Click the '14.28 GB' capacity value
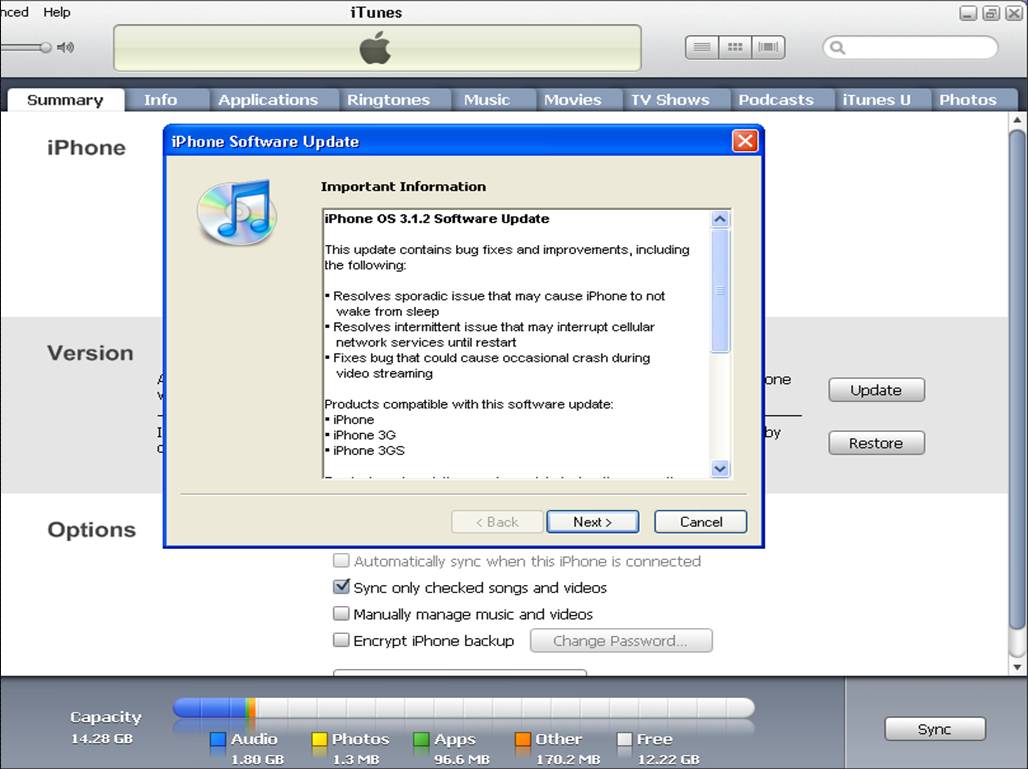Image resolution: width=1028 pixels, height=769 pixels. pyautogui.click(x=102, y=738)
